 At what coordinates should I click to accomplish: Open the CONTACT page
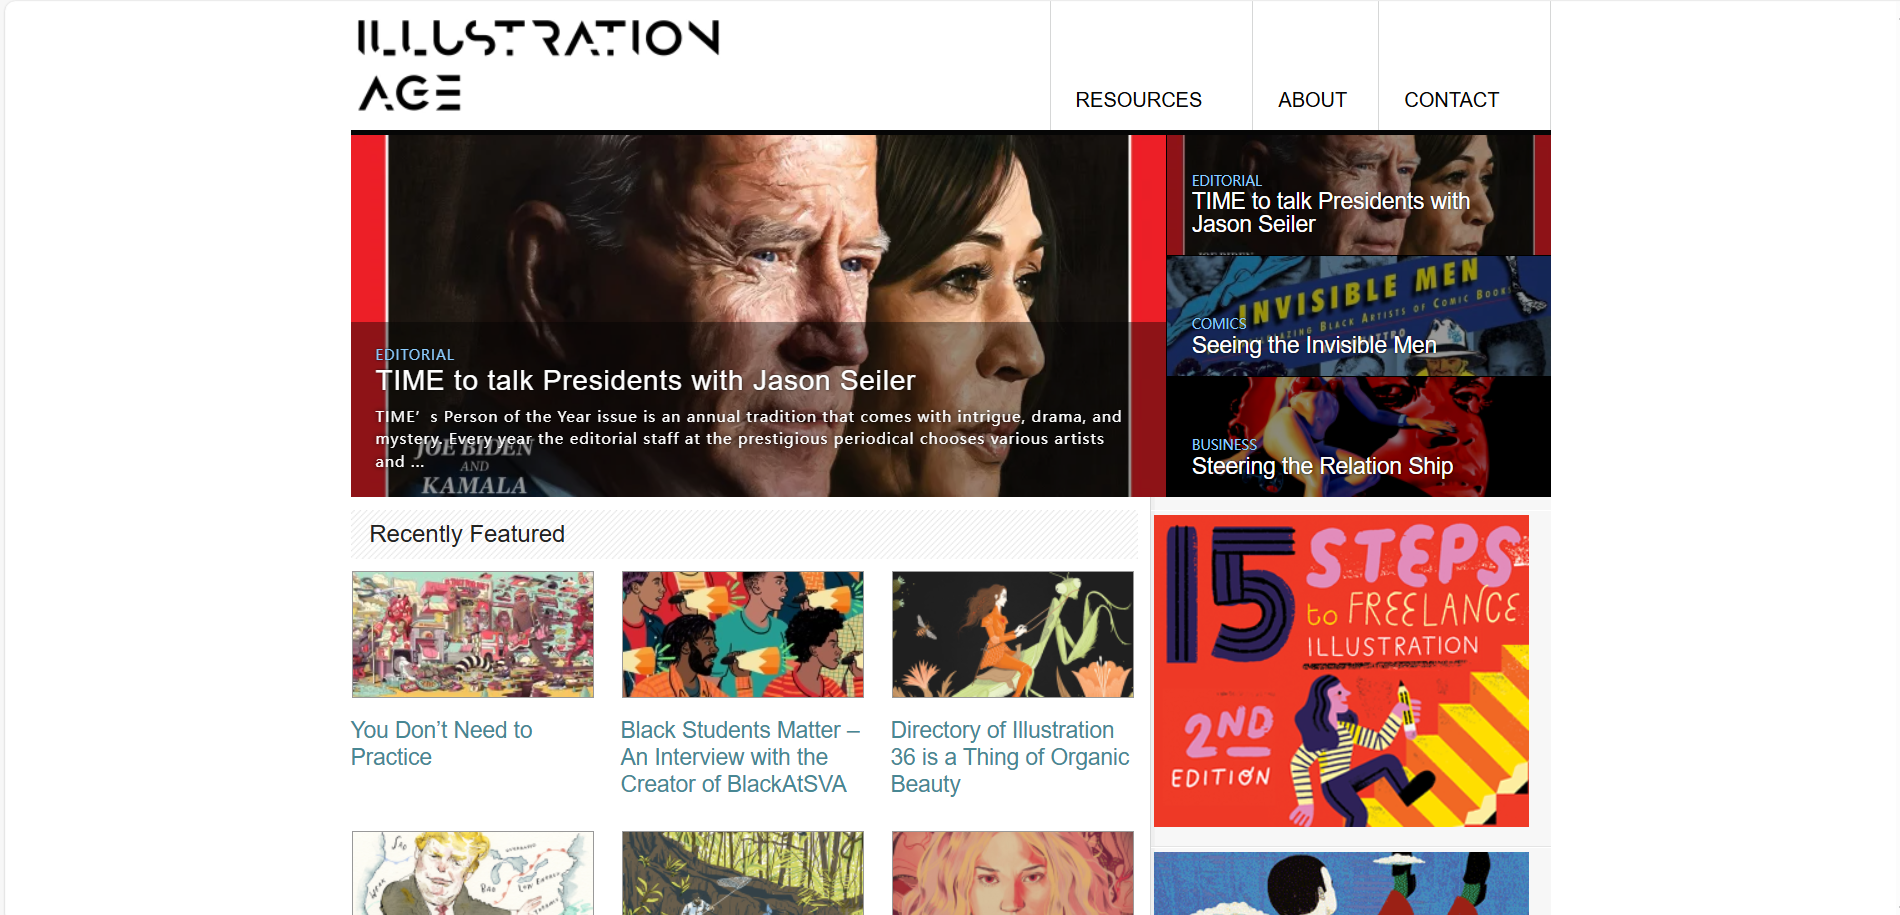click(1451, 100)
